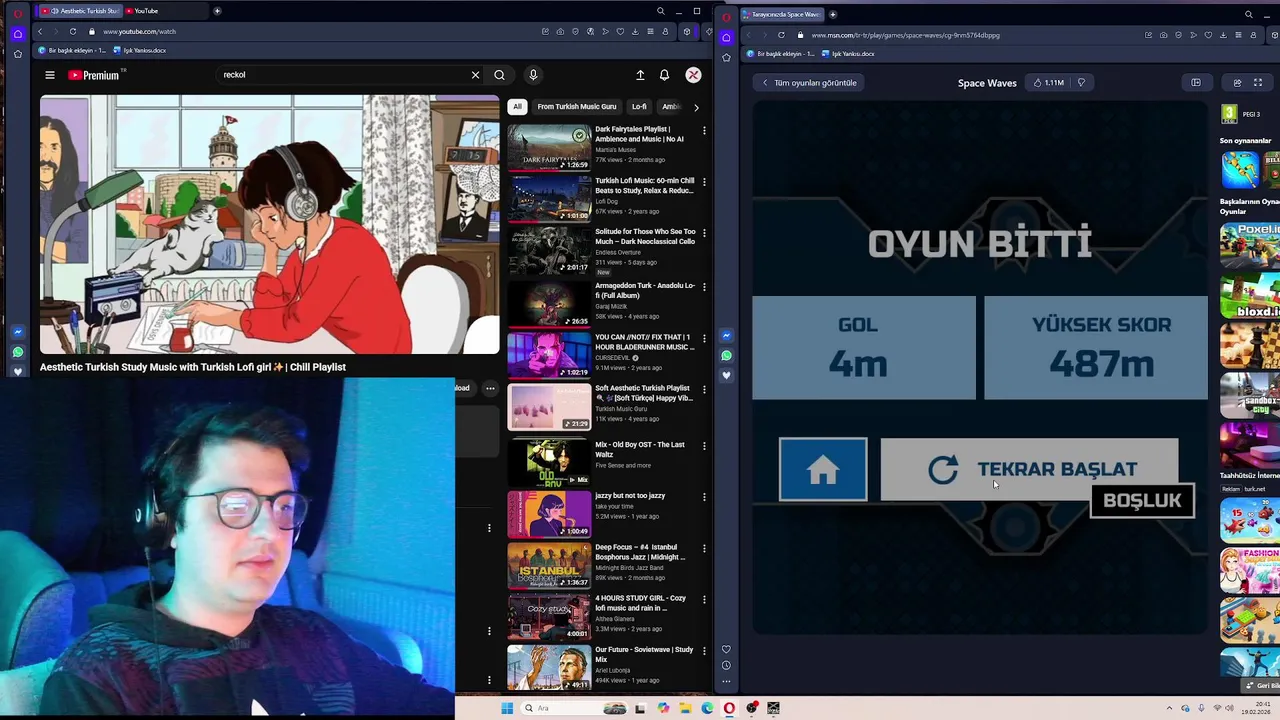Open YouTube notifications bell
Screen dimensions: 1280x720
pos(664,75)
